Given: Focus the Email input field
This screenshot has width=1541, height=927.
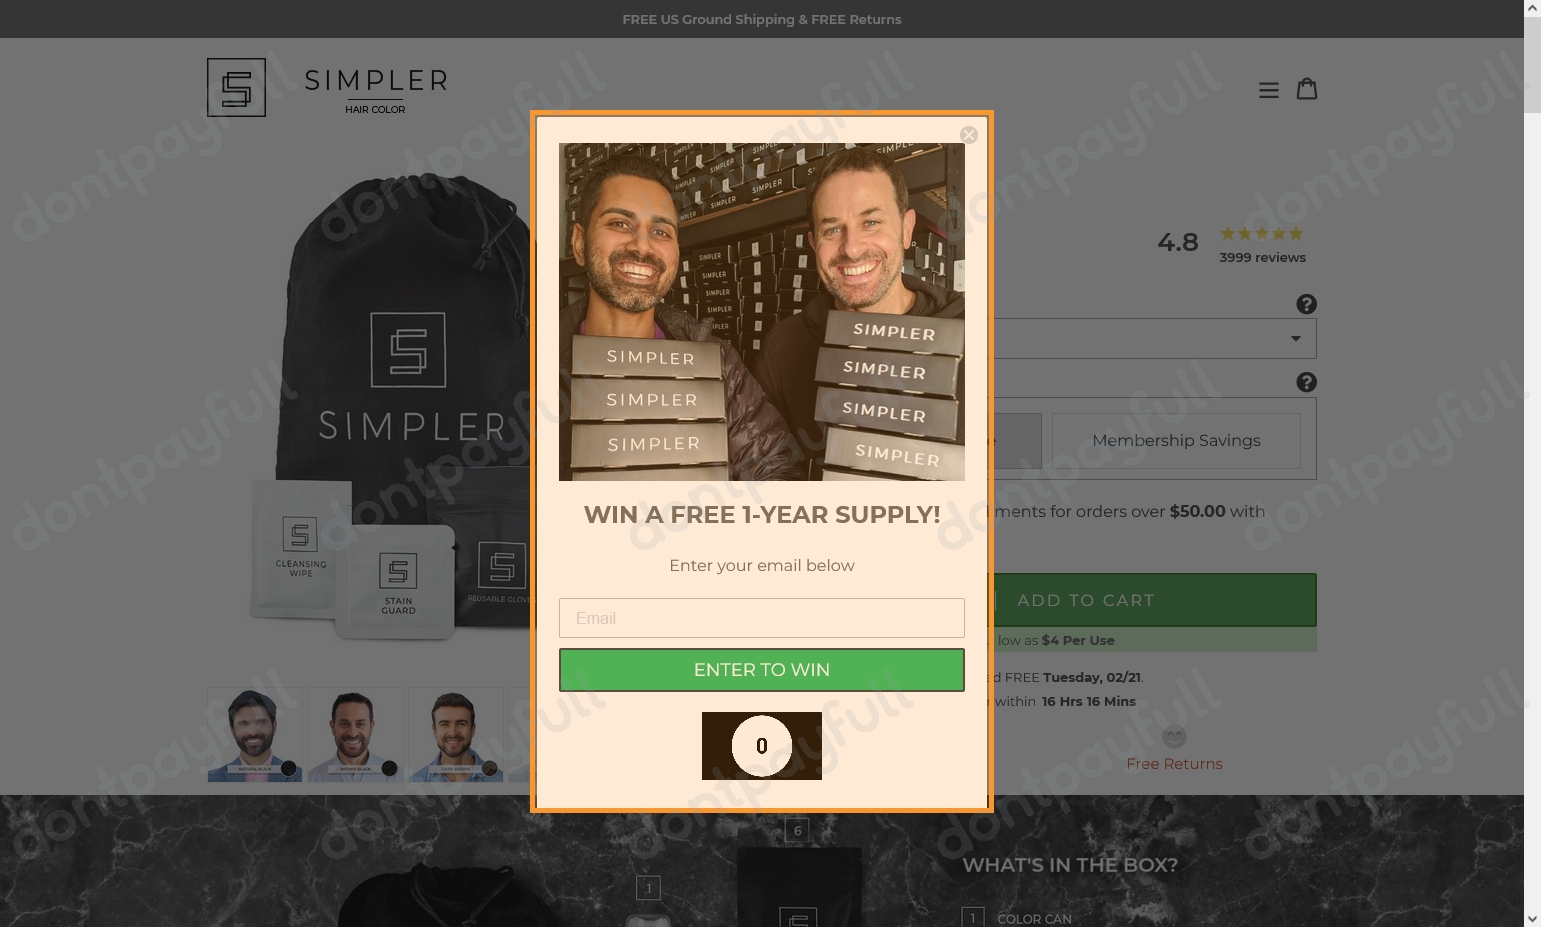Looking at the screenshot, I should point(762,618).
